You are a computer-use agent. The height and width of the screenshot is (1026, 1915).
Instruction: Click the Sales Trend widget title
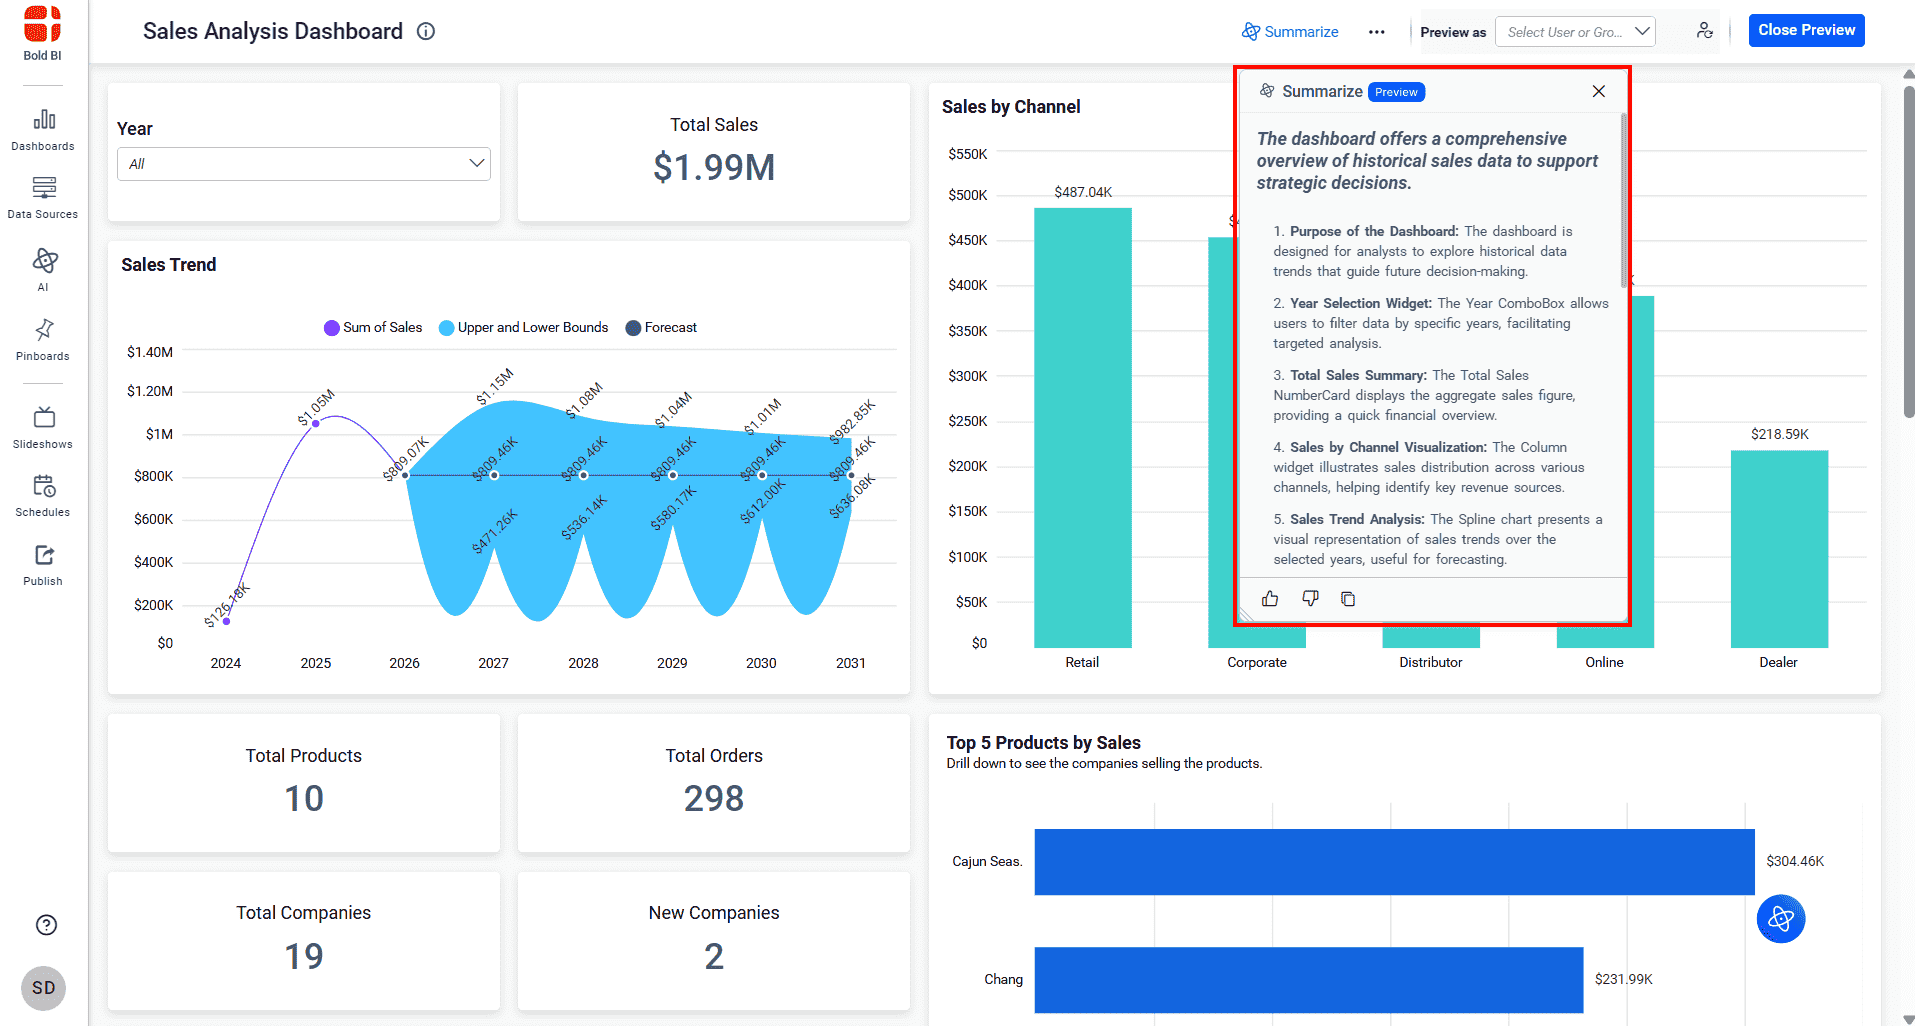click(169, 265)
